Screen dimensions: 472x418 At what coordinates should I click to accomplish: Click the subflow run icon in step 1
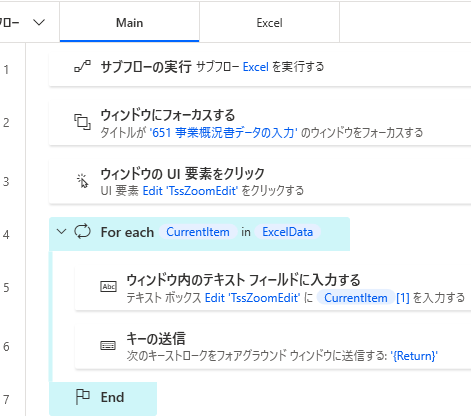(82, 66)
